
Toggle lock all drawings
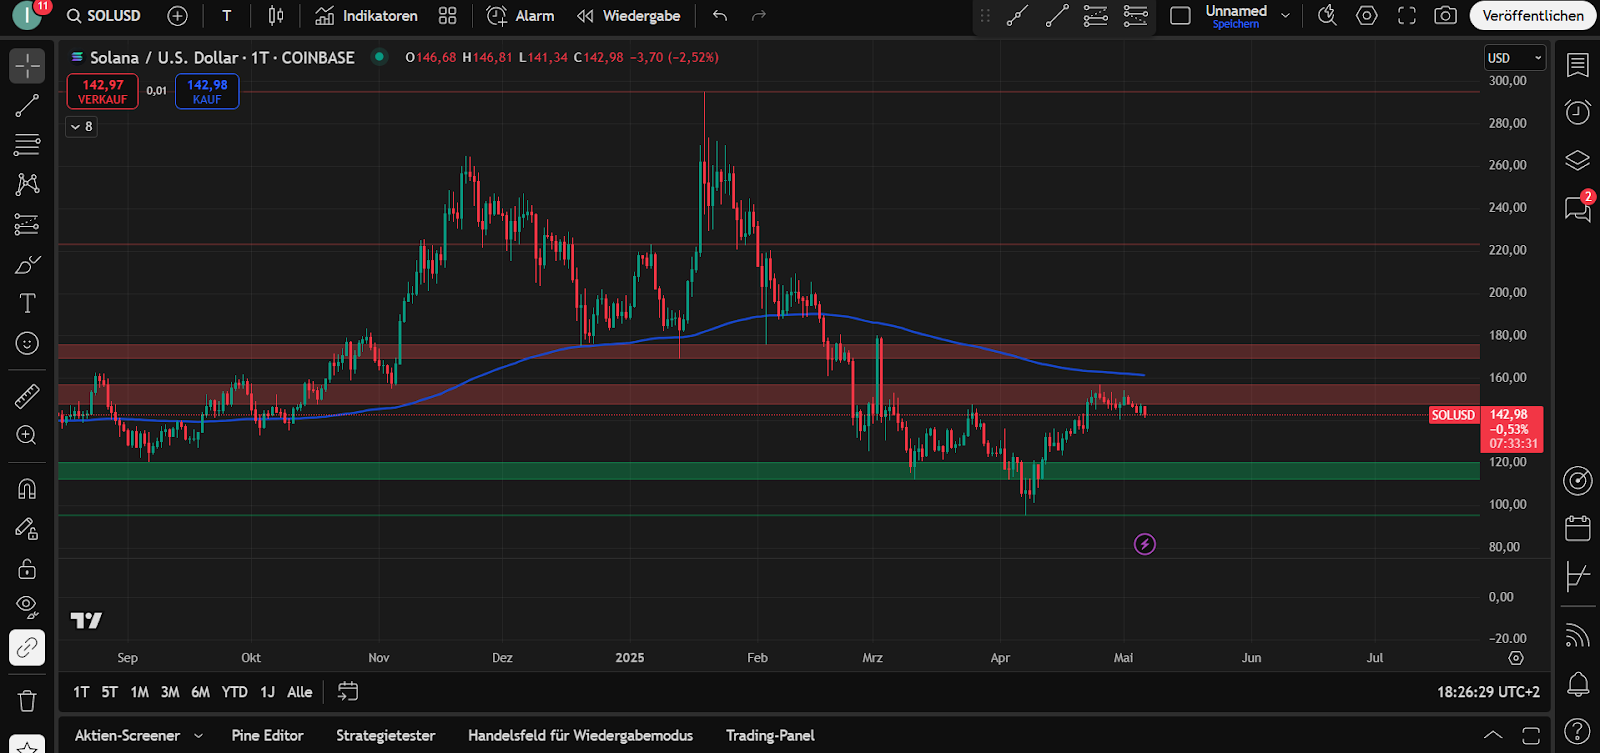[x=27, y=569]
